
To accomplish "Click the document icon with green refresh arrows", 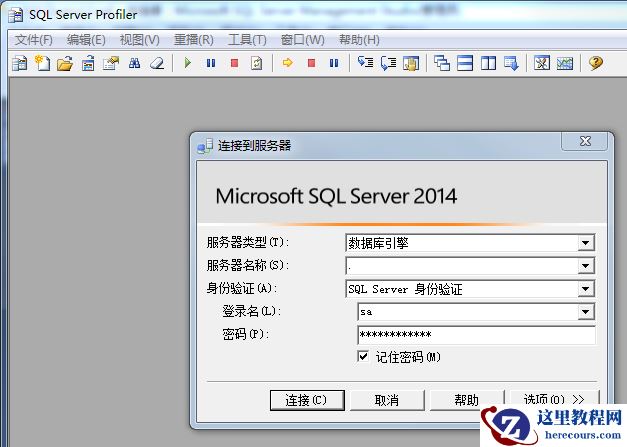I will [x=257, y=63].
